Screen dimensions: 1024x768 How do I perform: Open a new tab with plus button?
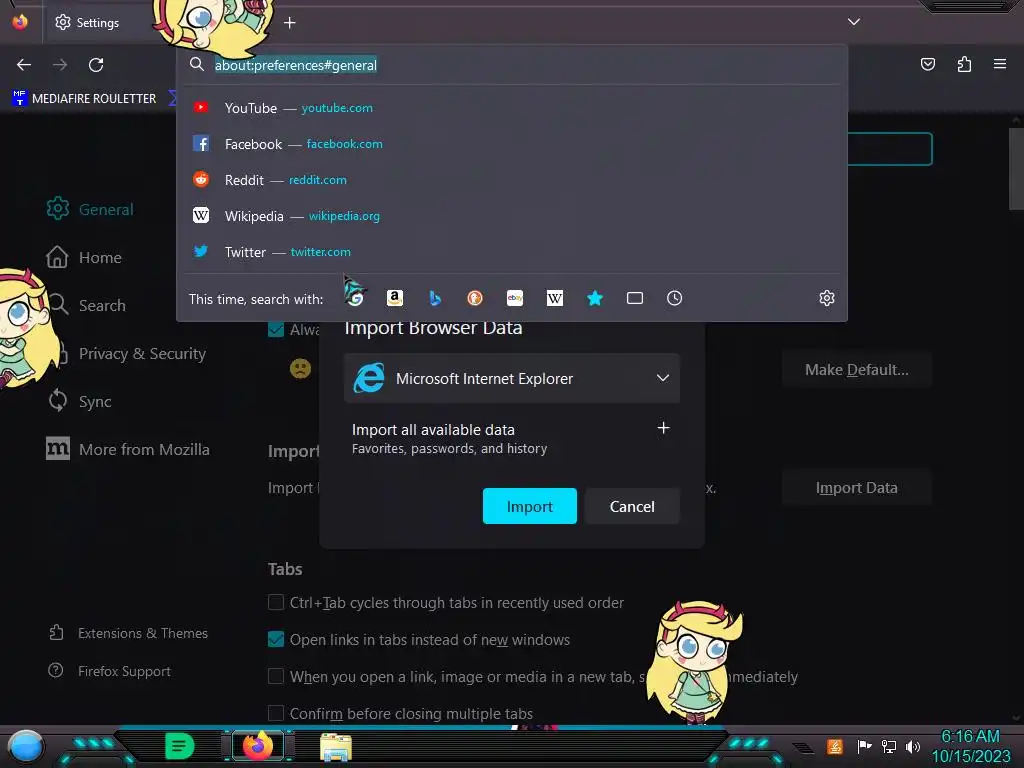coord(289,23)
